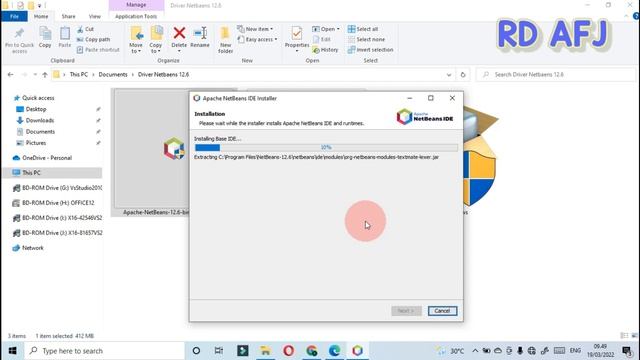The width and height of the screenshot is (640, 360).
Task: Open the Open dropdown in ribbon
Action: tap(326, 29)
